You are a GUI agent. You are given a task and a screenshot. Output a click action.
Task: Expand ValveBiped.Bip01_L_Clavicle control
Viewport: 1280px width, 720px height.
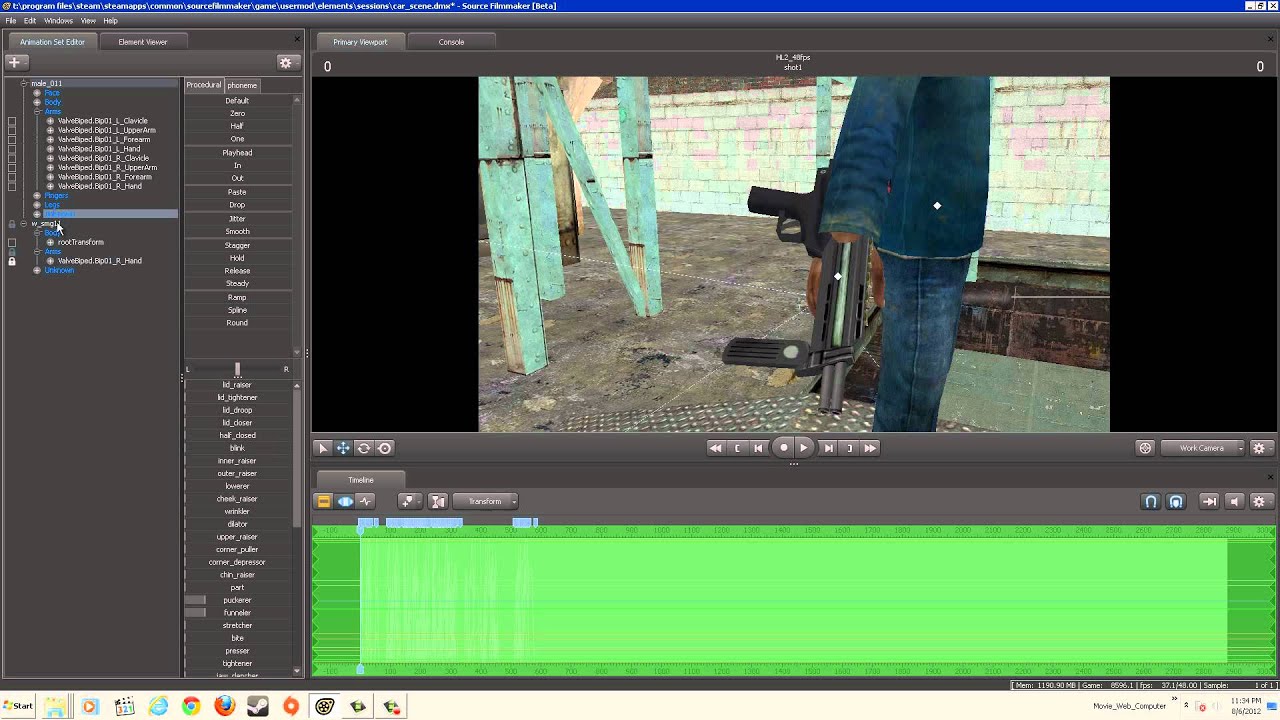[x=50, y=121]
